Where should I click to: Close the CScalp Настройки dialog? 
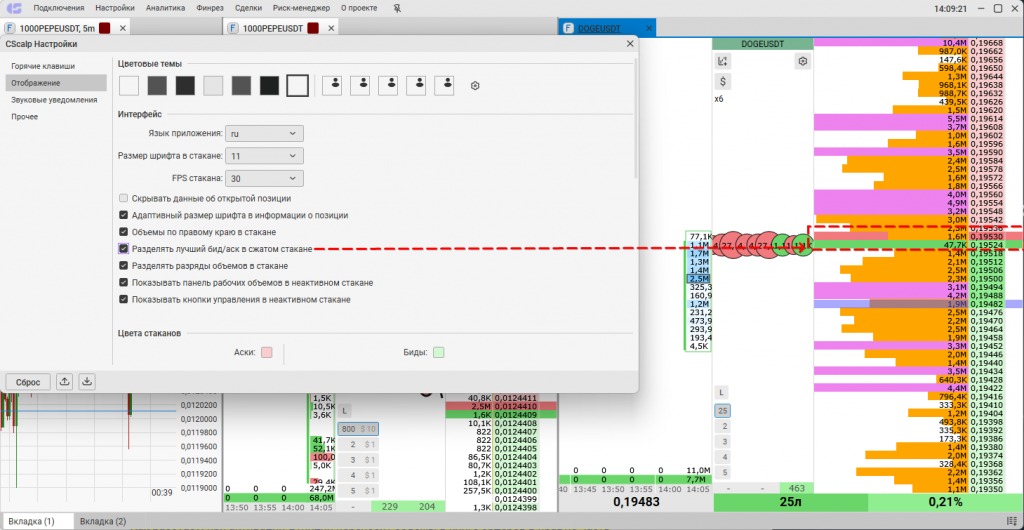click(x=630, y=44)
